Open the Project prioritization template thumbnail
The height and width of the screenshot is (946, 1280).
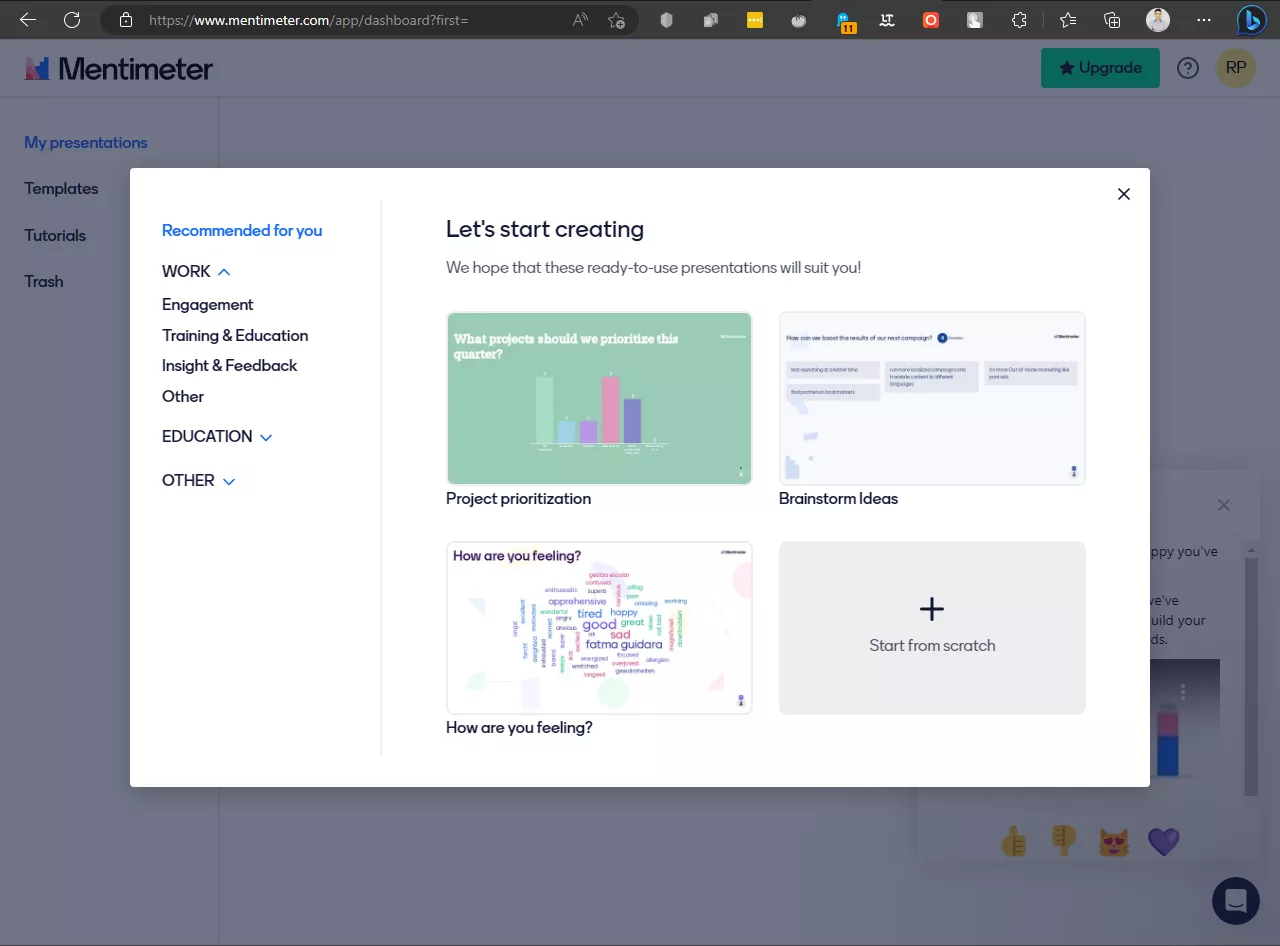click(599, 398)
